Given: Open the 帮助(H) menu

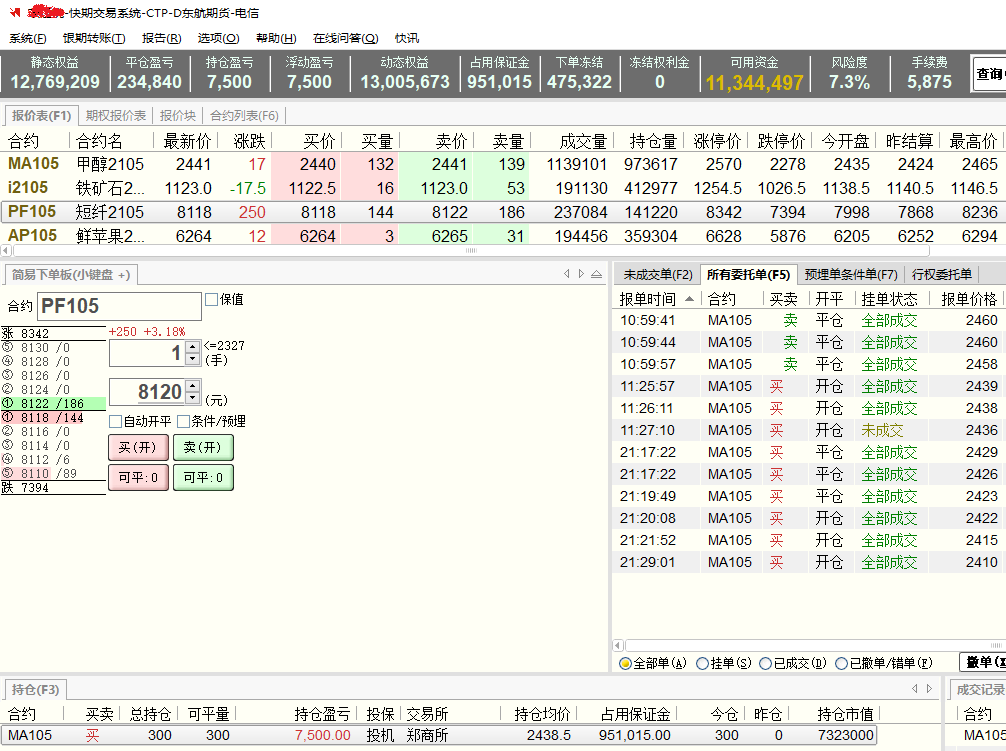Looking at the screenshot, I should 276,38.
